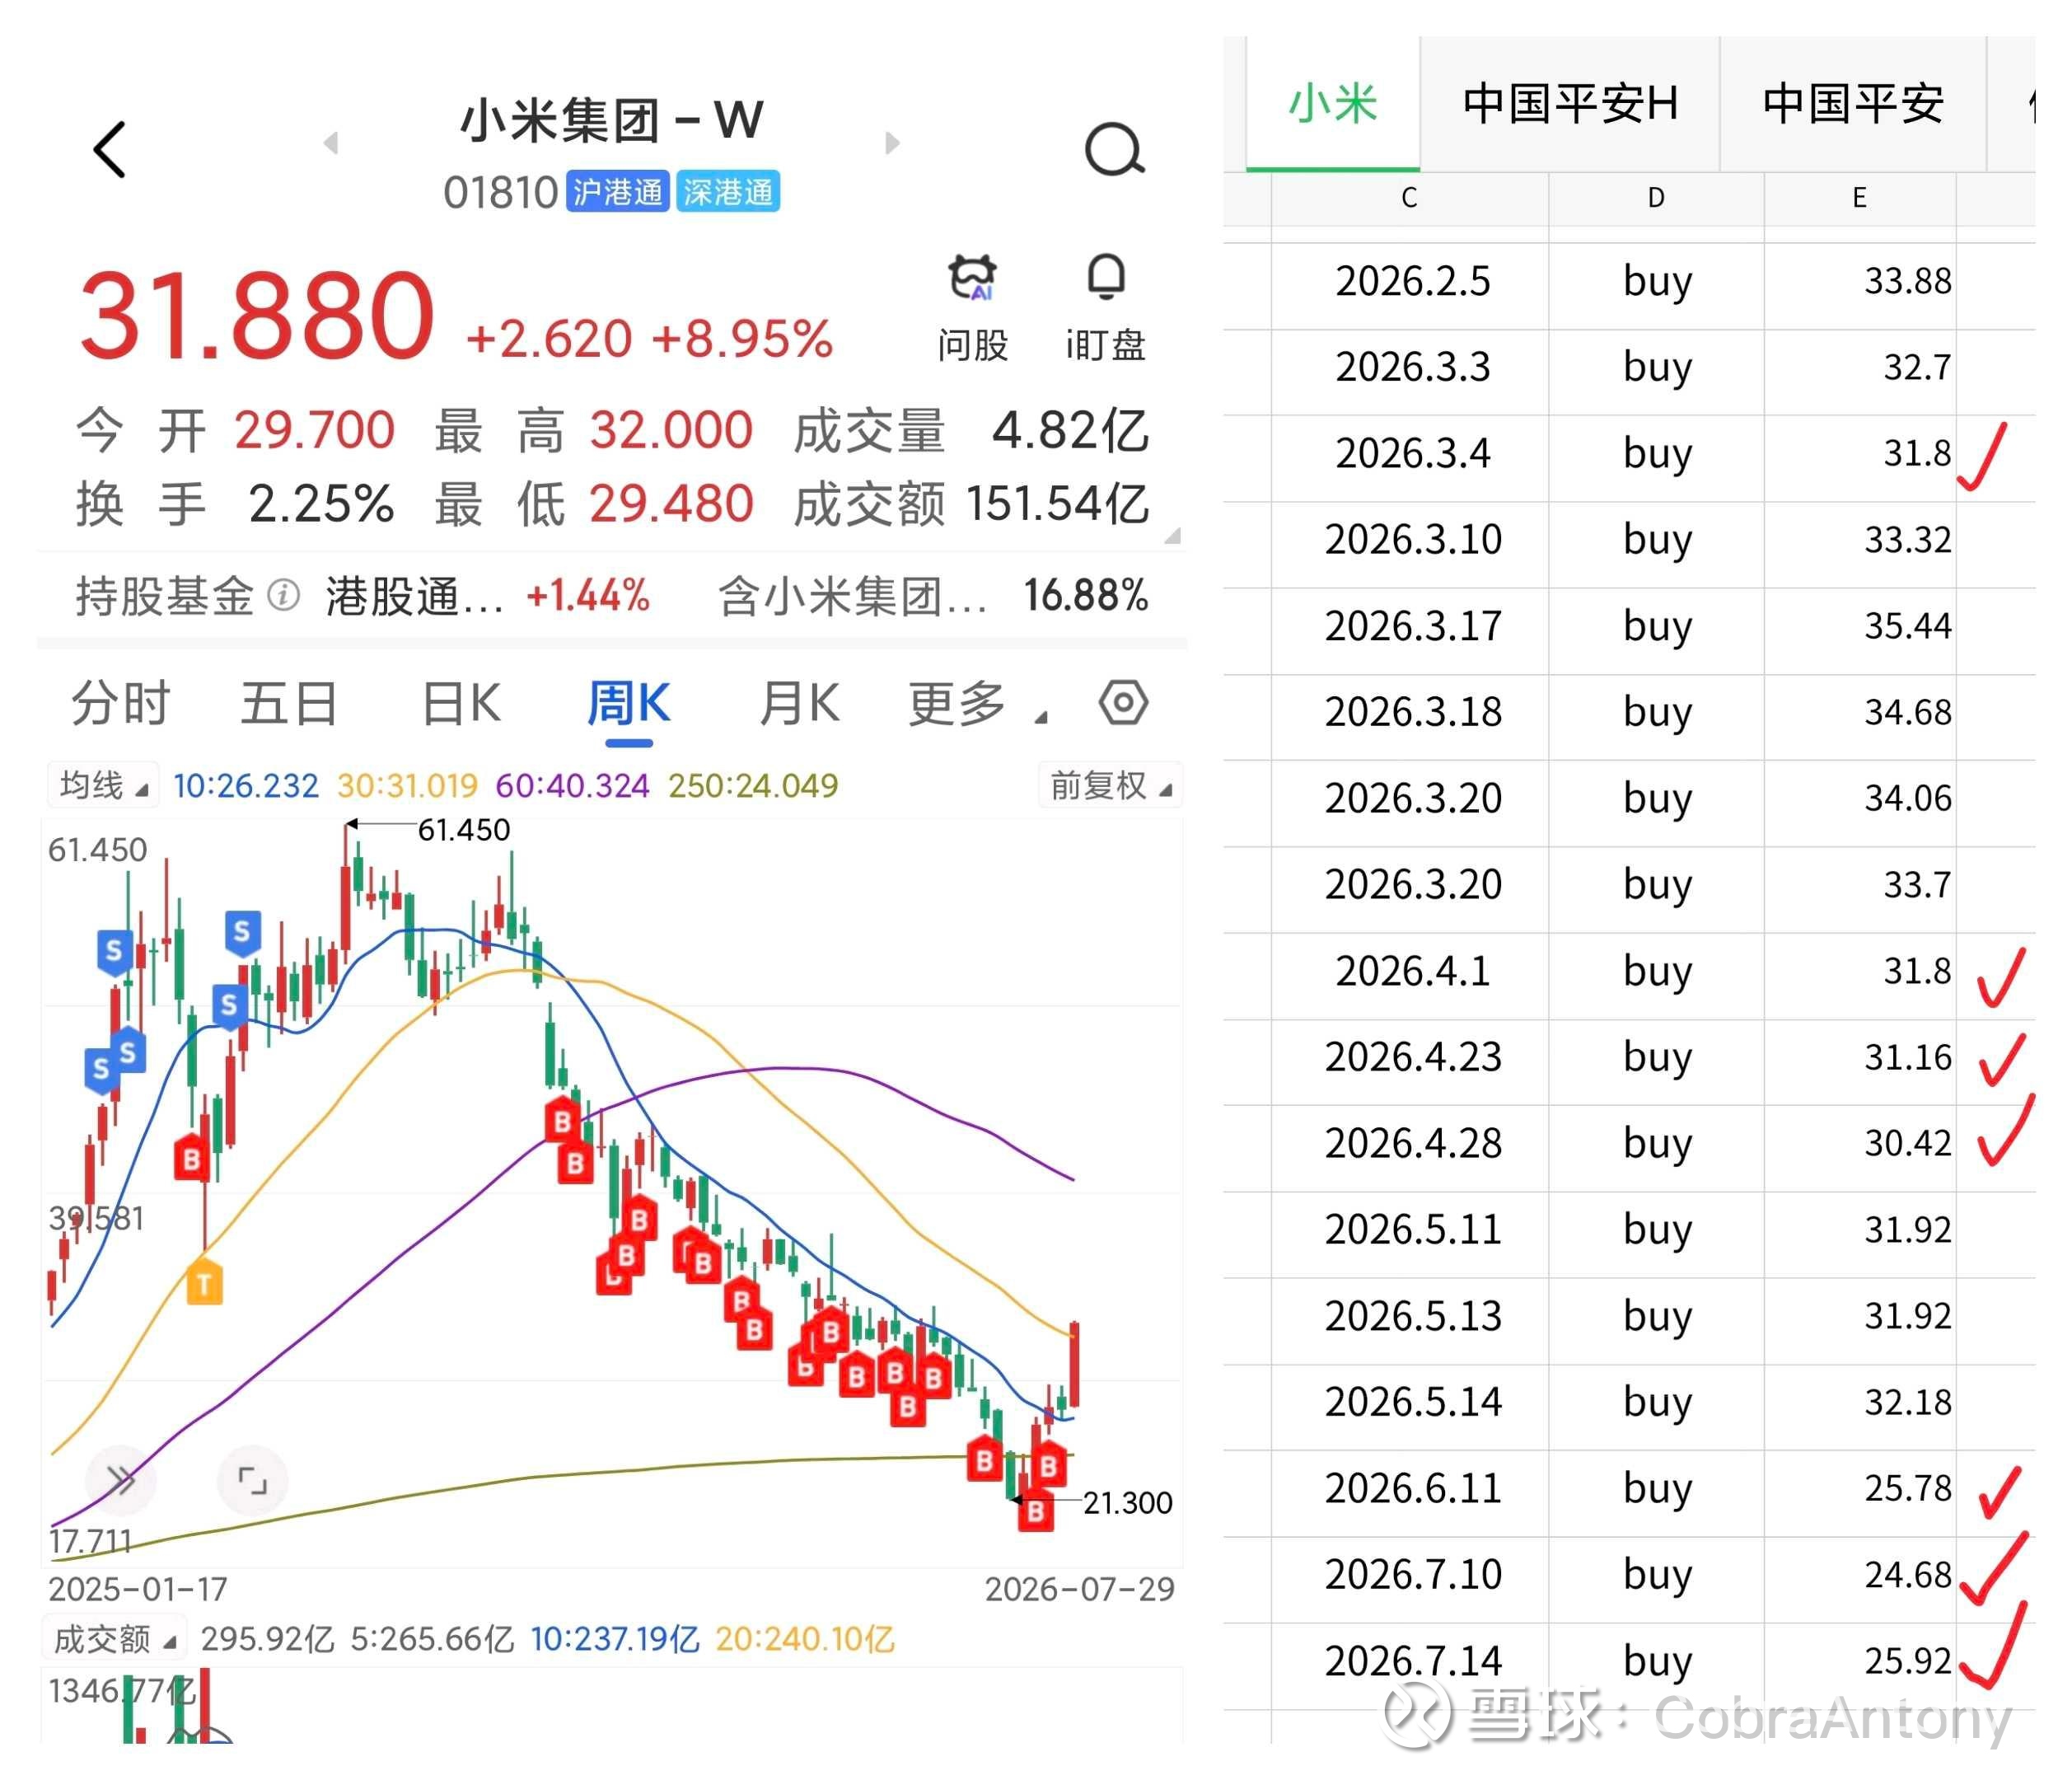Open the search magnifier icon
Viewport: 2072px width, 1780px height.
click(x=1114, y=151)
